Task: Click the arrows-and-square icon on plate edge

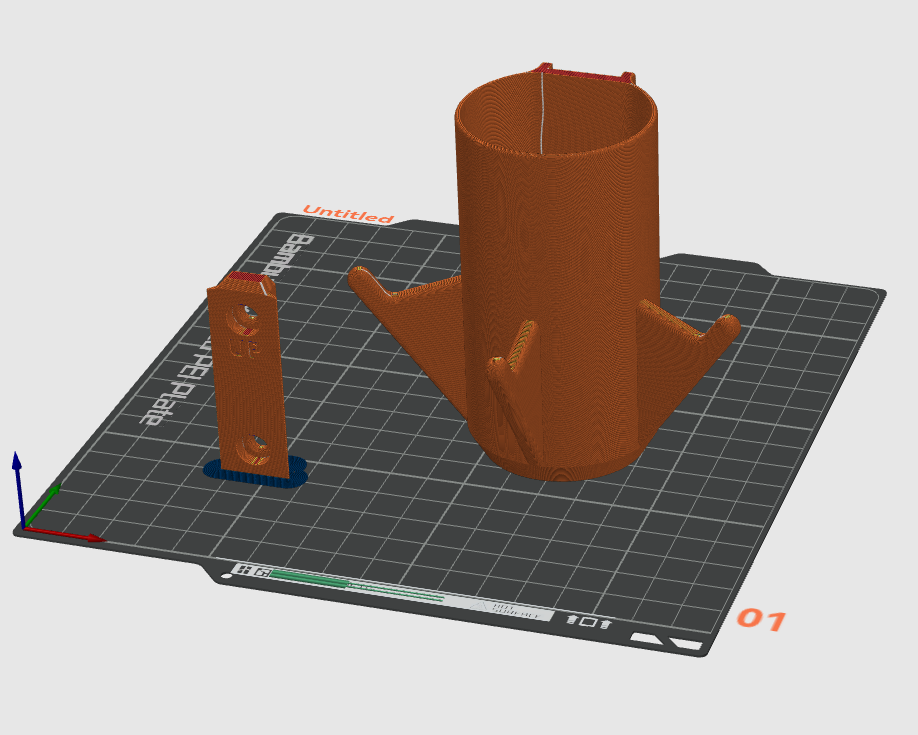Action: (x=589, y=622)
